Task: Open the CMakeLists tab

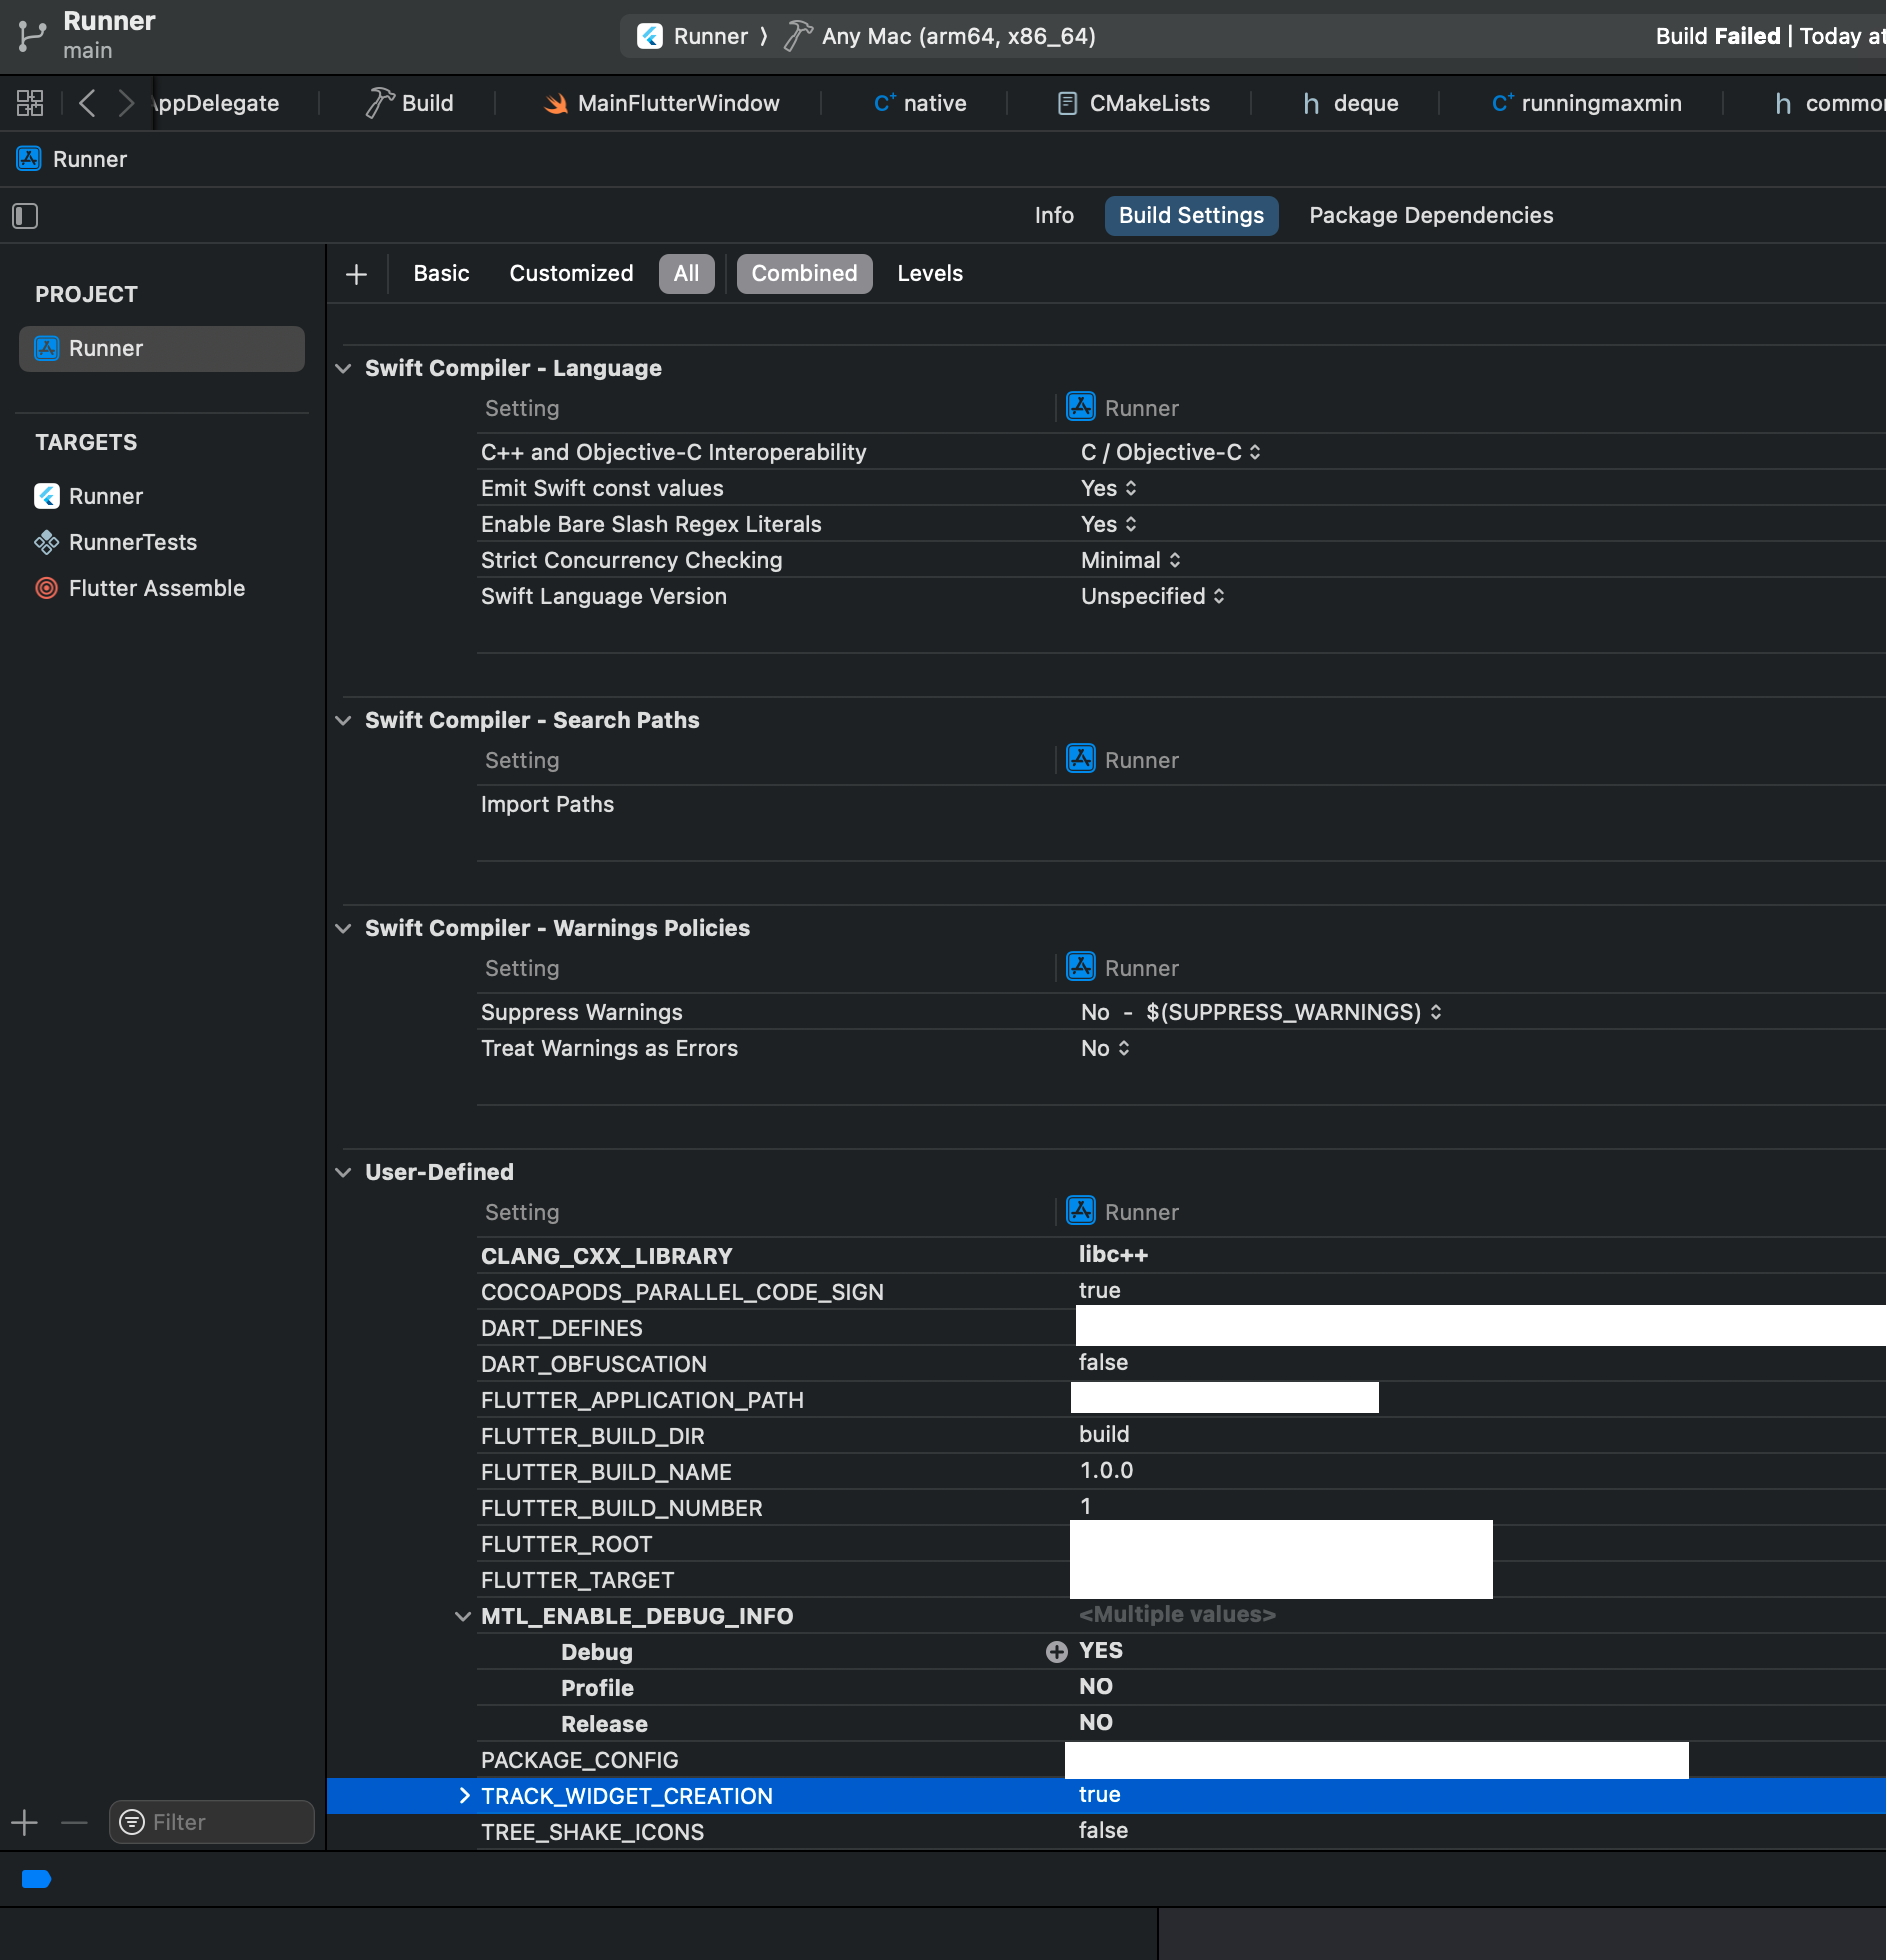Action: (x=1134, y=103)
